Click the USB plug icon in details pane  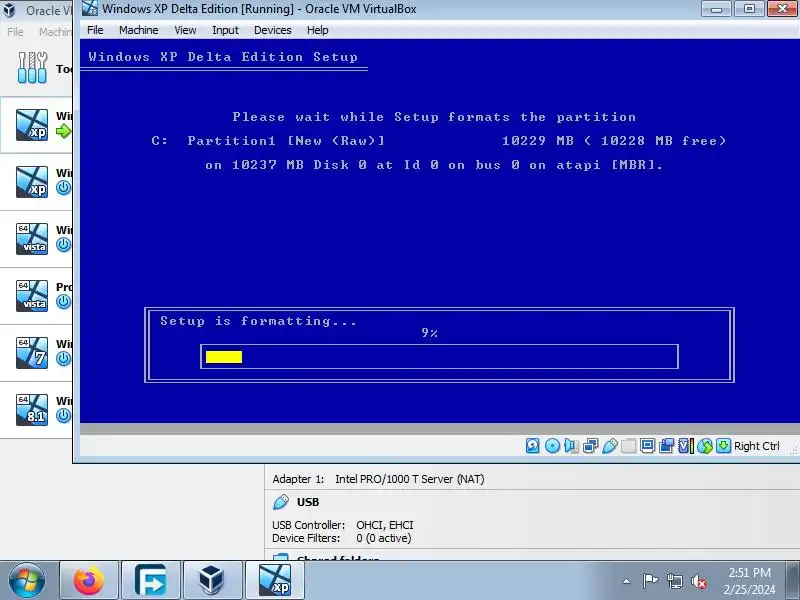[281, 502]
